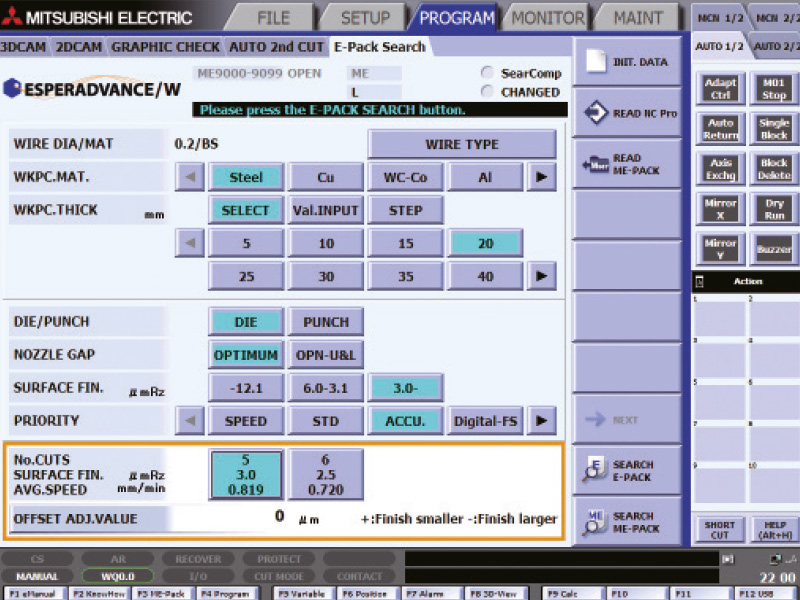Switch to the MCN 2/2 tab
This screenshot has height=600, width=800.
coord(776,18)
